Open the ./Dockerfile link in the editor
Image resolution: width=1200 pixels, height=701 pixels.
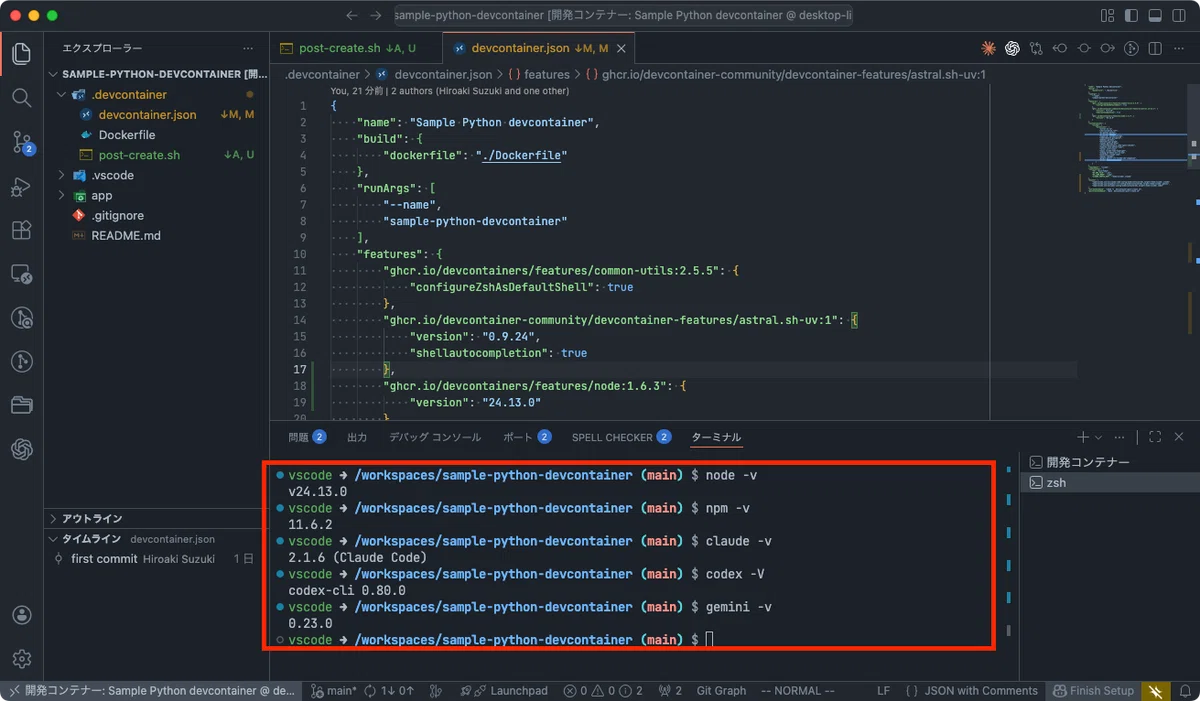(x=522, y=155)
